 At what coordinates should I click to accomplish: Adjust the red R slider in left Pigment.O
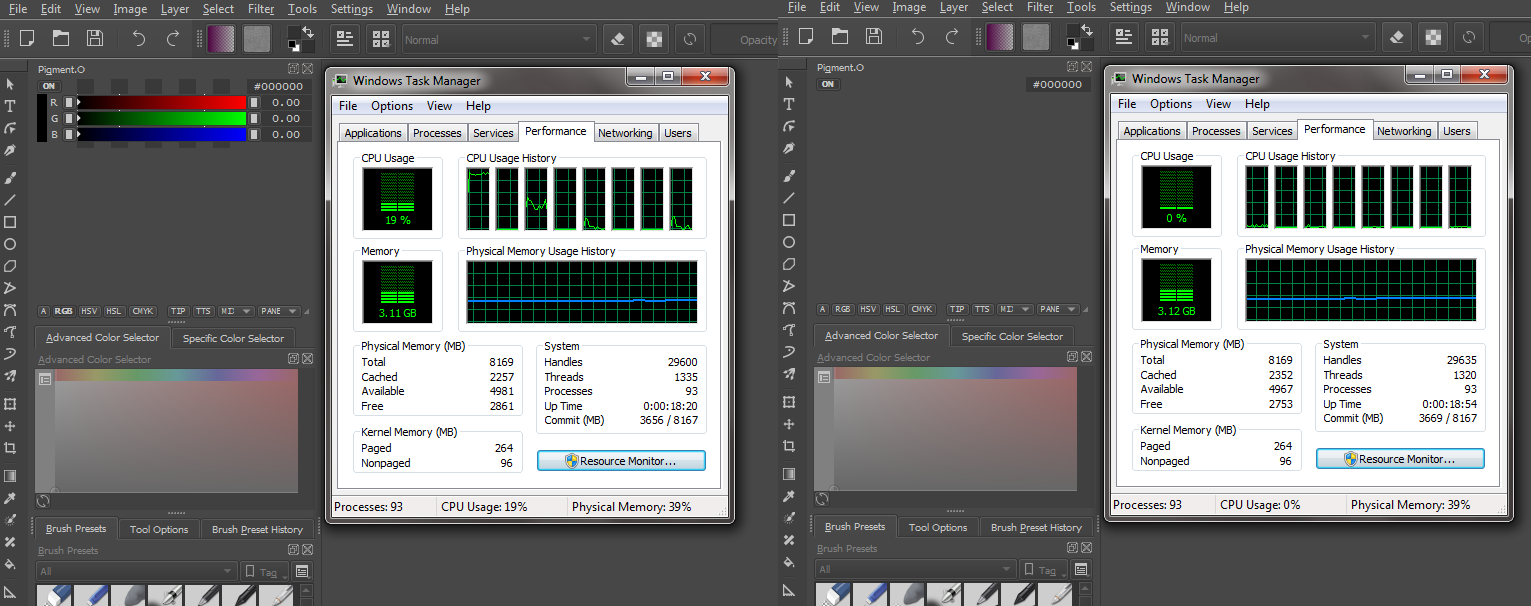(x=161, y=102)
